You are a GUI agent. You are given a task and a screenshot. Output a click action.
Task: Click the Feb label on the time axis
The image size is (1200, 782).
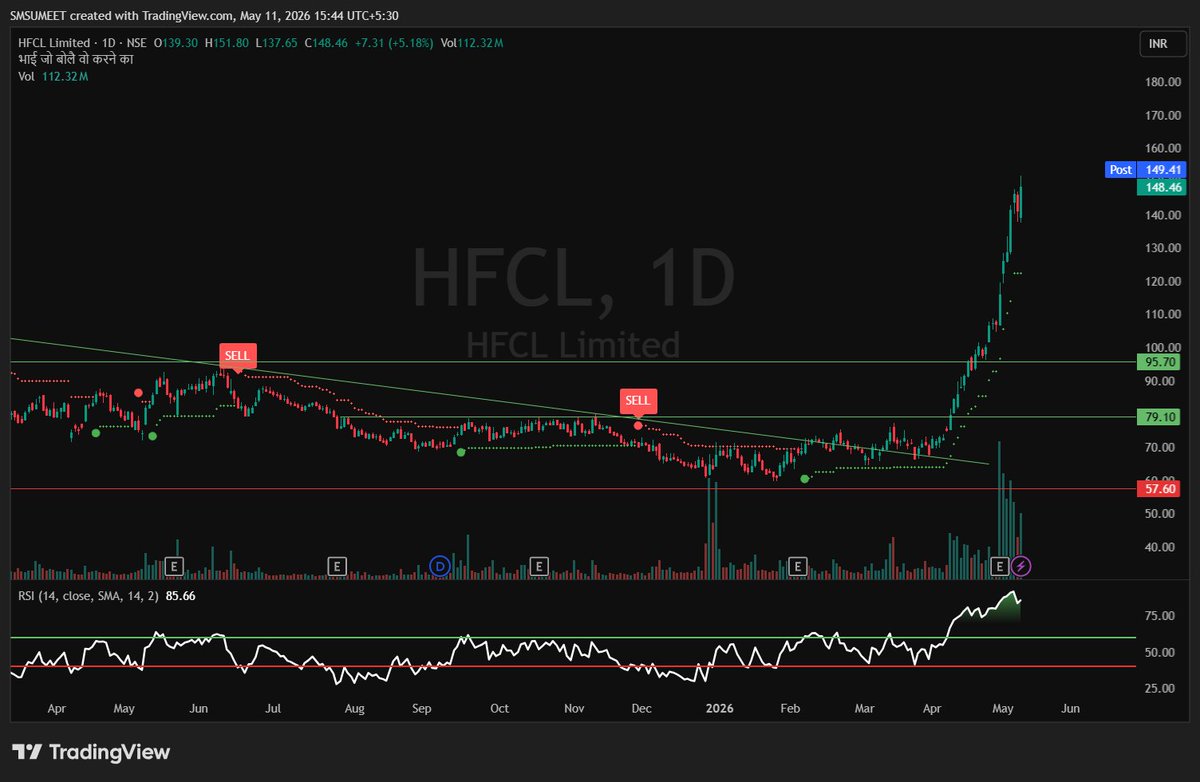pos(790,708)
